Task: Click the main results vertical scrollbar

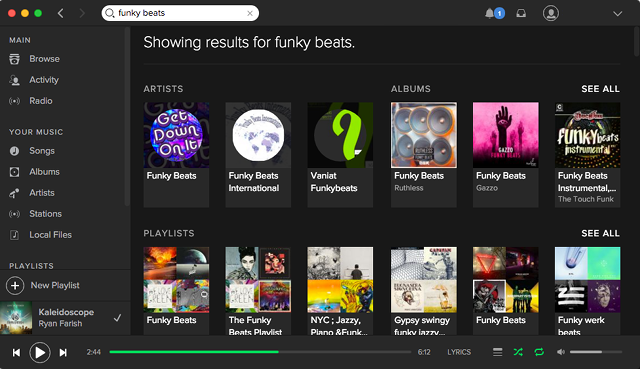Action: 636,43
